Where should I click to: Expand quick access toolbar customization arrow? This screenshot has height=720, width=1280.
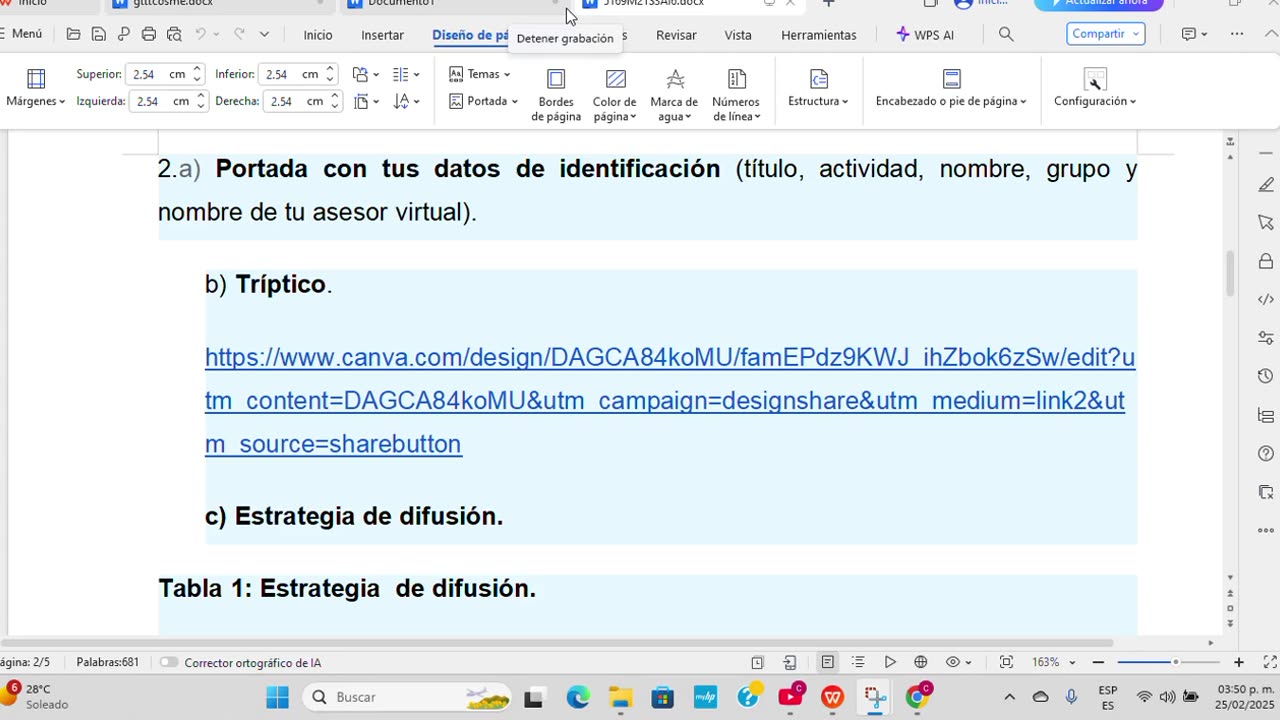click(264, 35)
